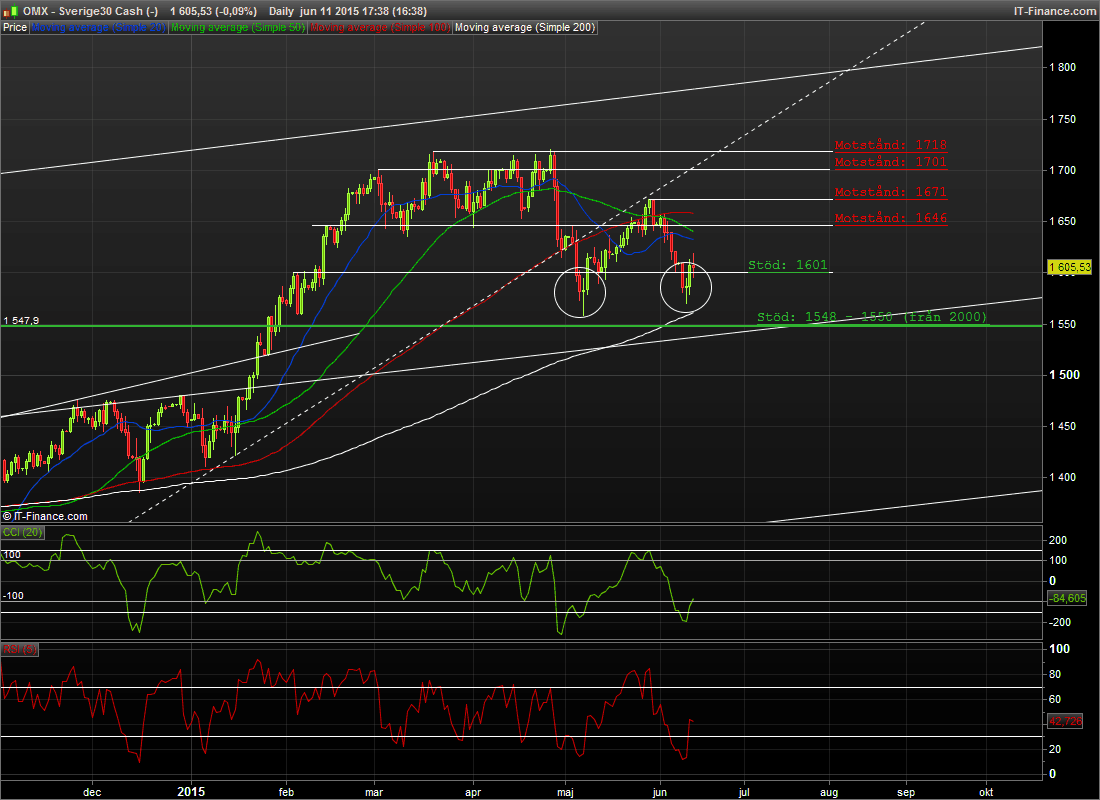Select the Moving average (Simple 20) label
The width and height of the screenshot is (1100, 800).
98,28
